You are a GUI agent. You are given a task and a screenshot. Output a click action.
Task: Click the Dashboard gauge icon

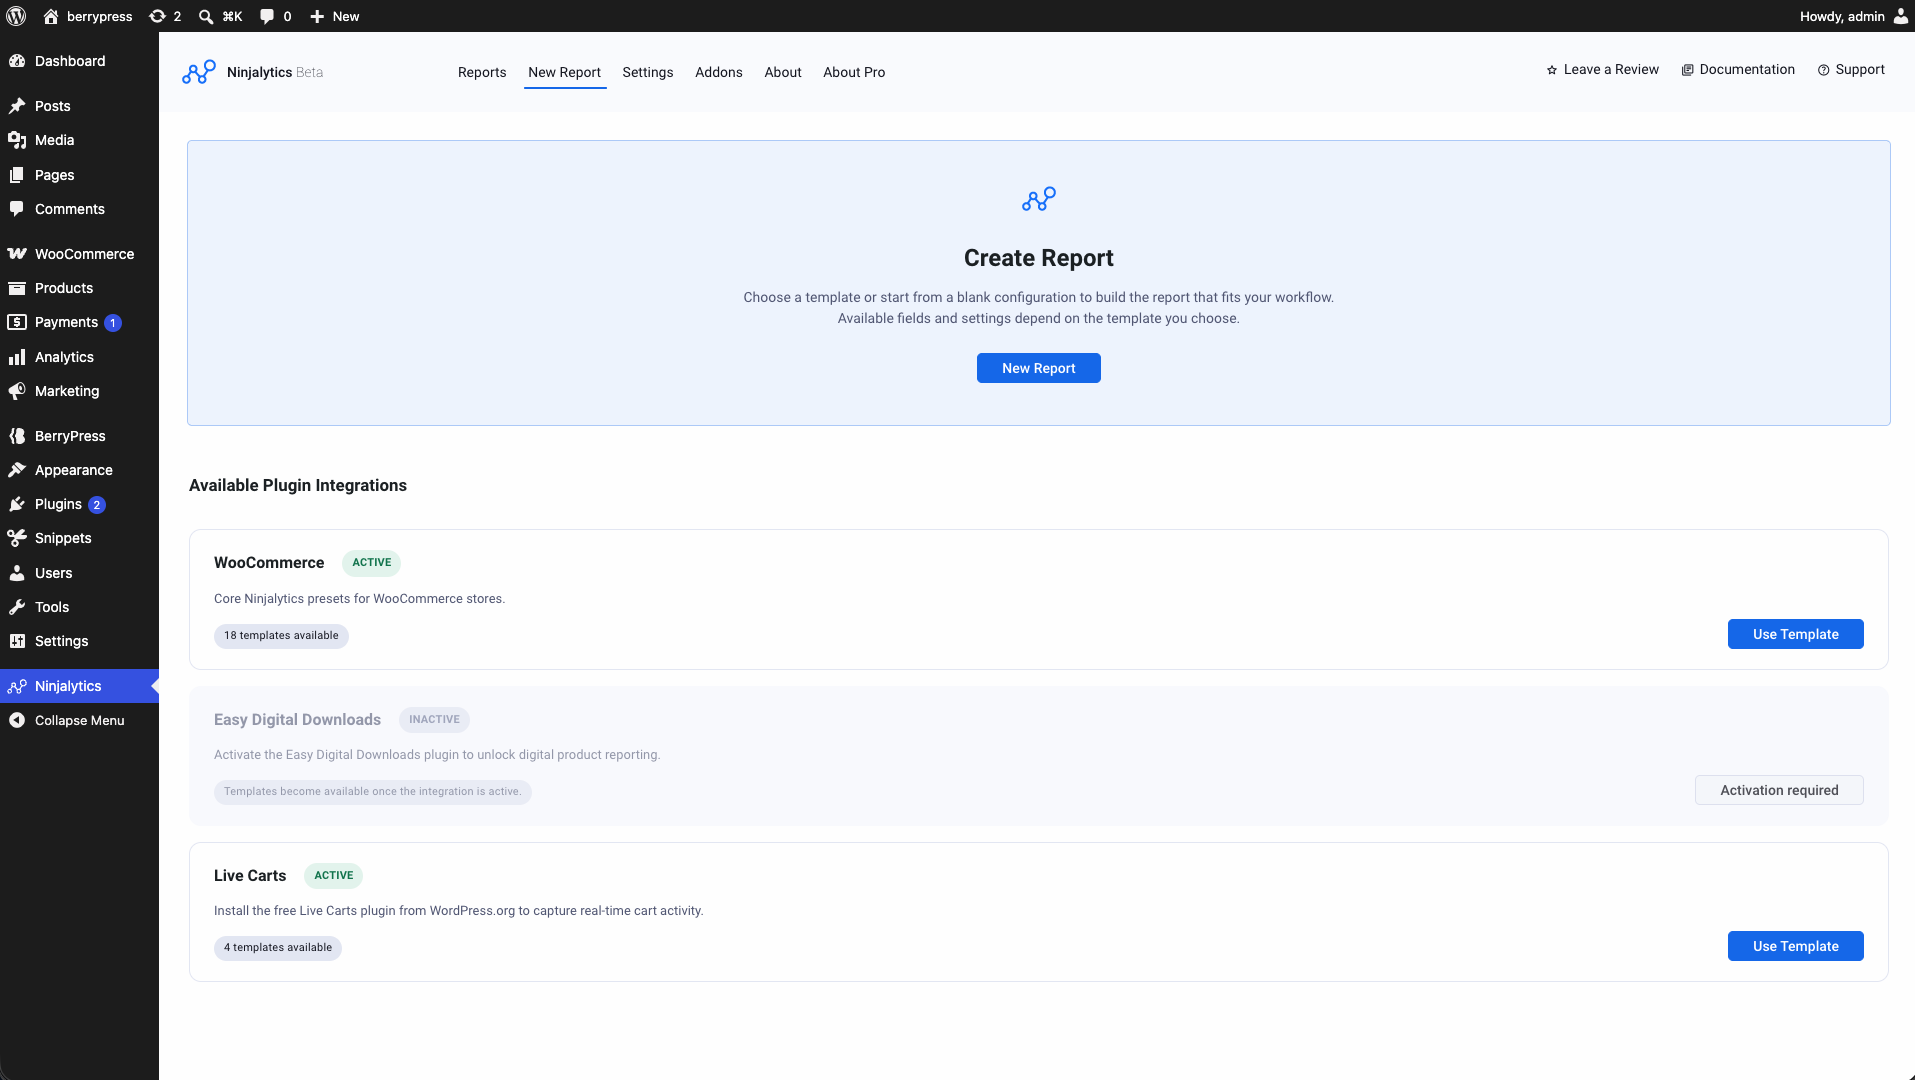tap(17, 61)
